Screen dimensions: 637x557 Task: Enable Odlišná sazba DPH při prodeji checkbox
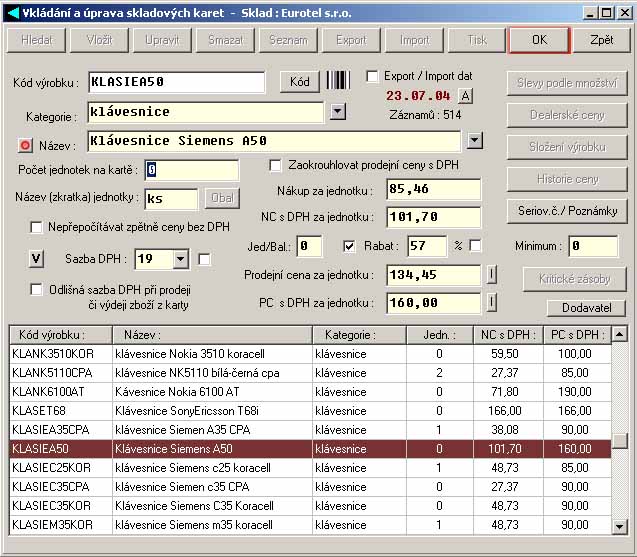tap(36, 290)
